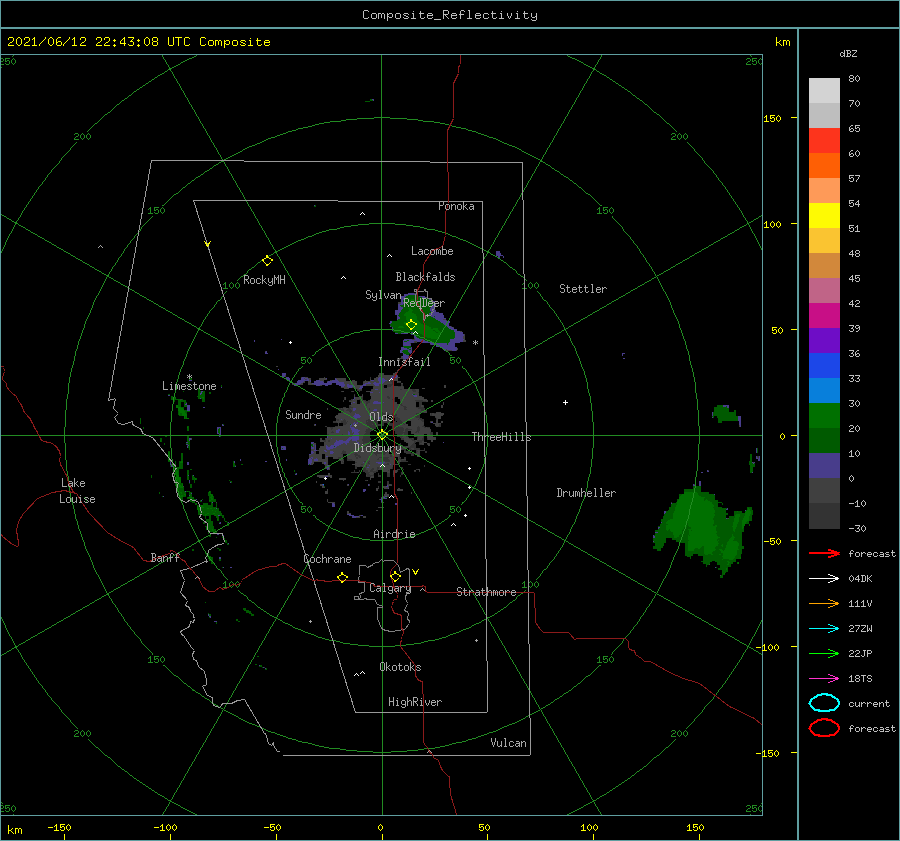Click the purple swatch below 39 dBZ

point(824,340)
